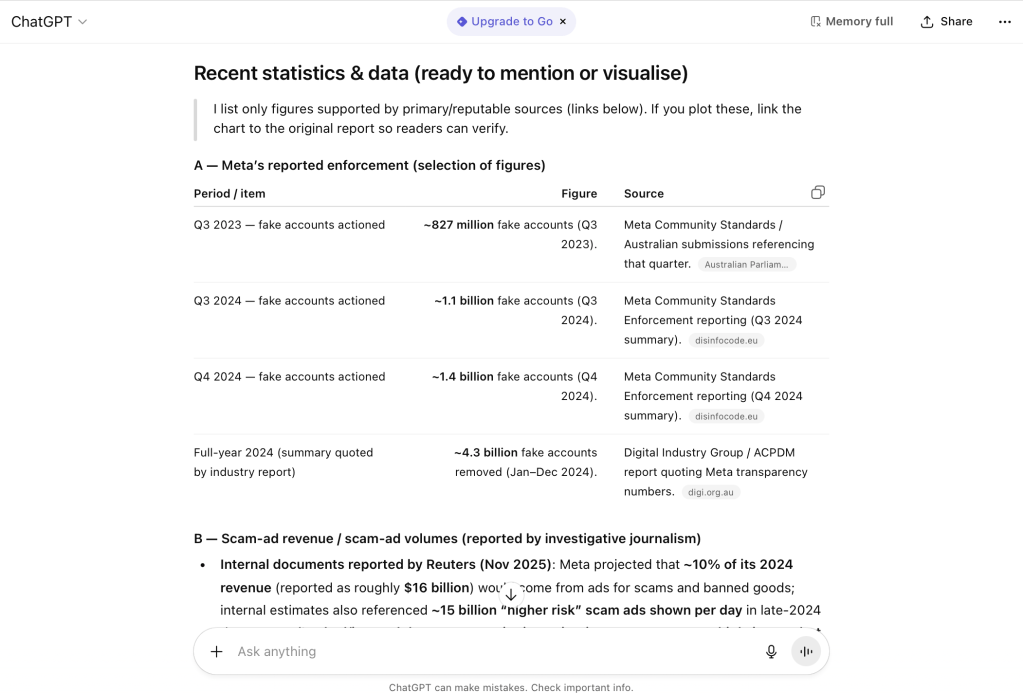Click the Share button label
The height and width of the screenshot is (693, 1023).
956,22
